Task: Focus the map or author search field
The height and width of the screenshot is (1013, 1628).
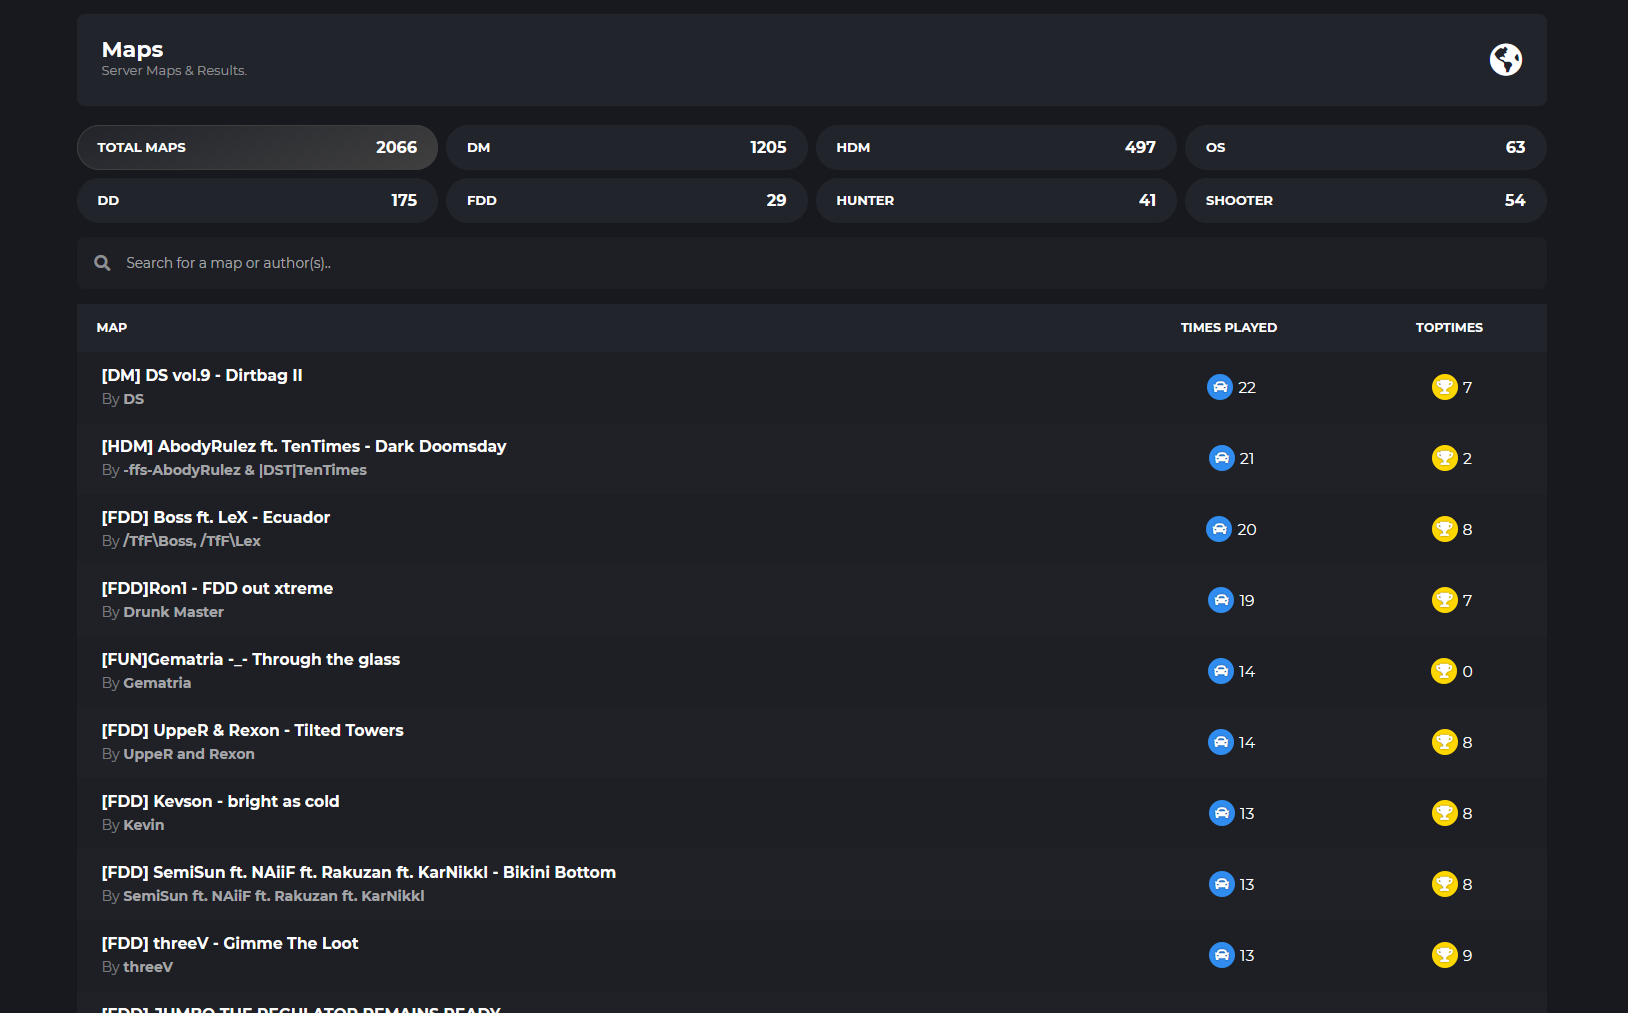Action: point(812,263)
